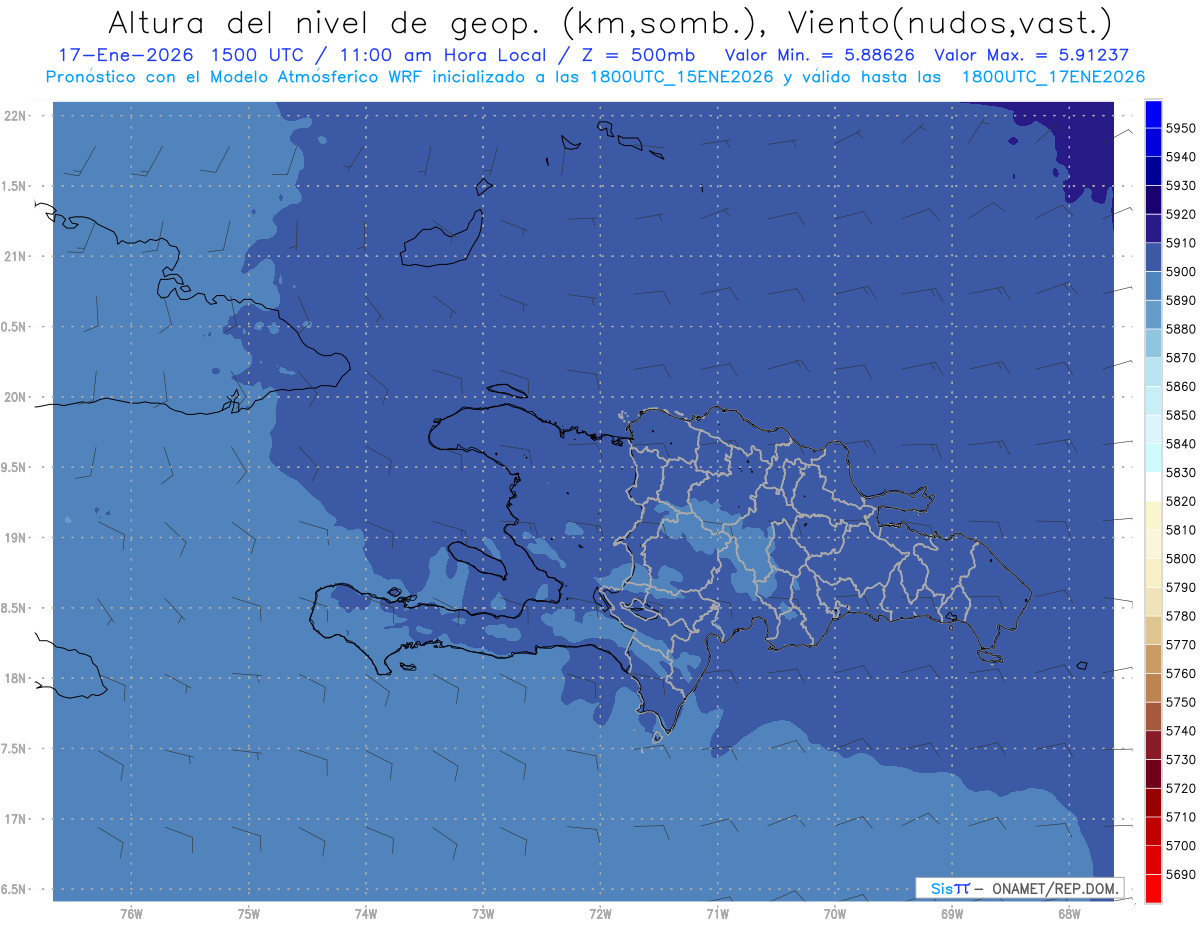Pick the bright blue swatch above 5950
Screen dimensions: 1200x927
[1153, 113]
